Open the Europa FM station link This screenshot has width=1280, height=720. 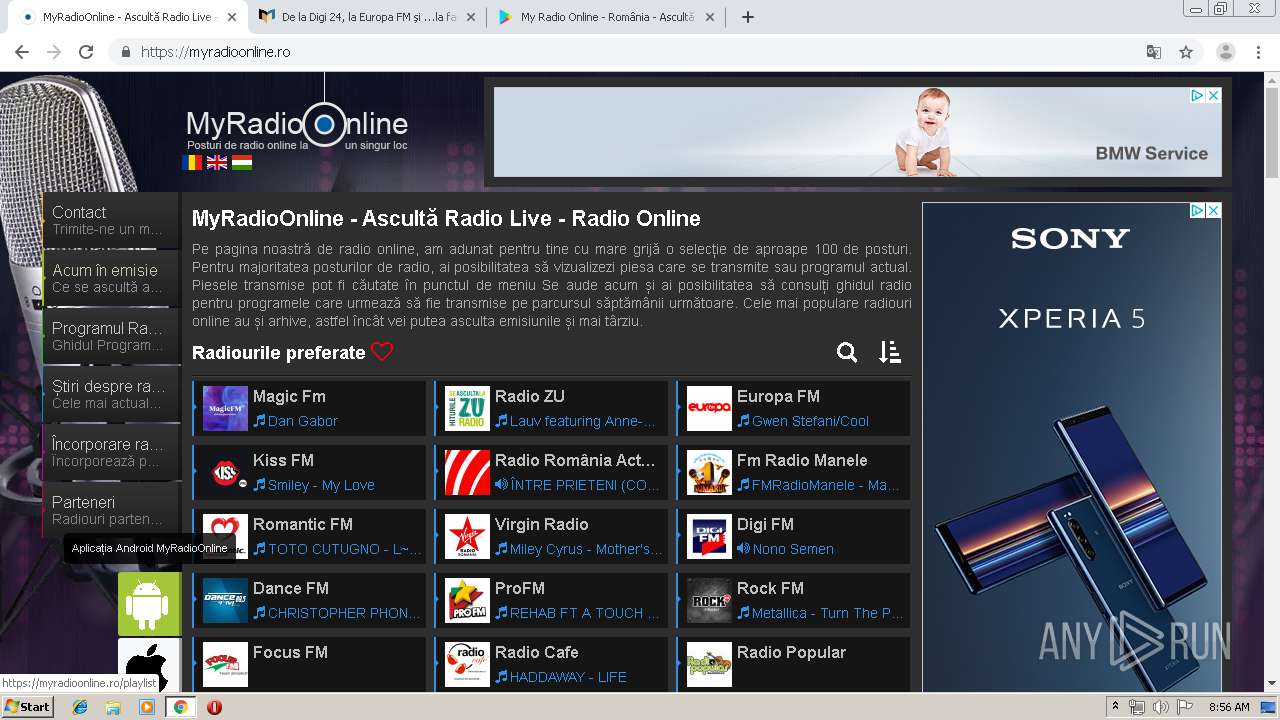[778, 396]
